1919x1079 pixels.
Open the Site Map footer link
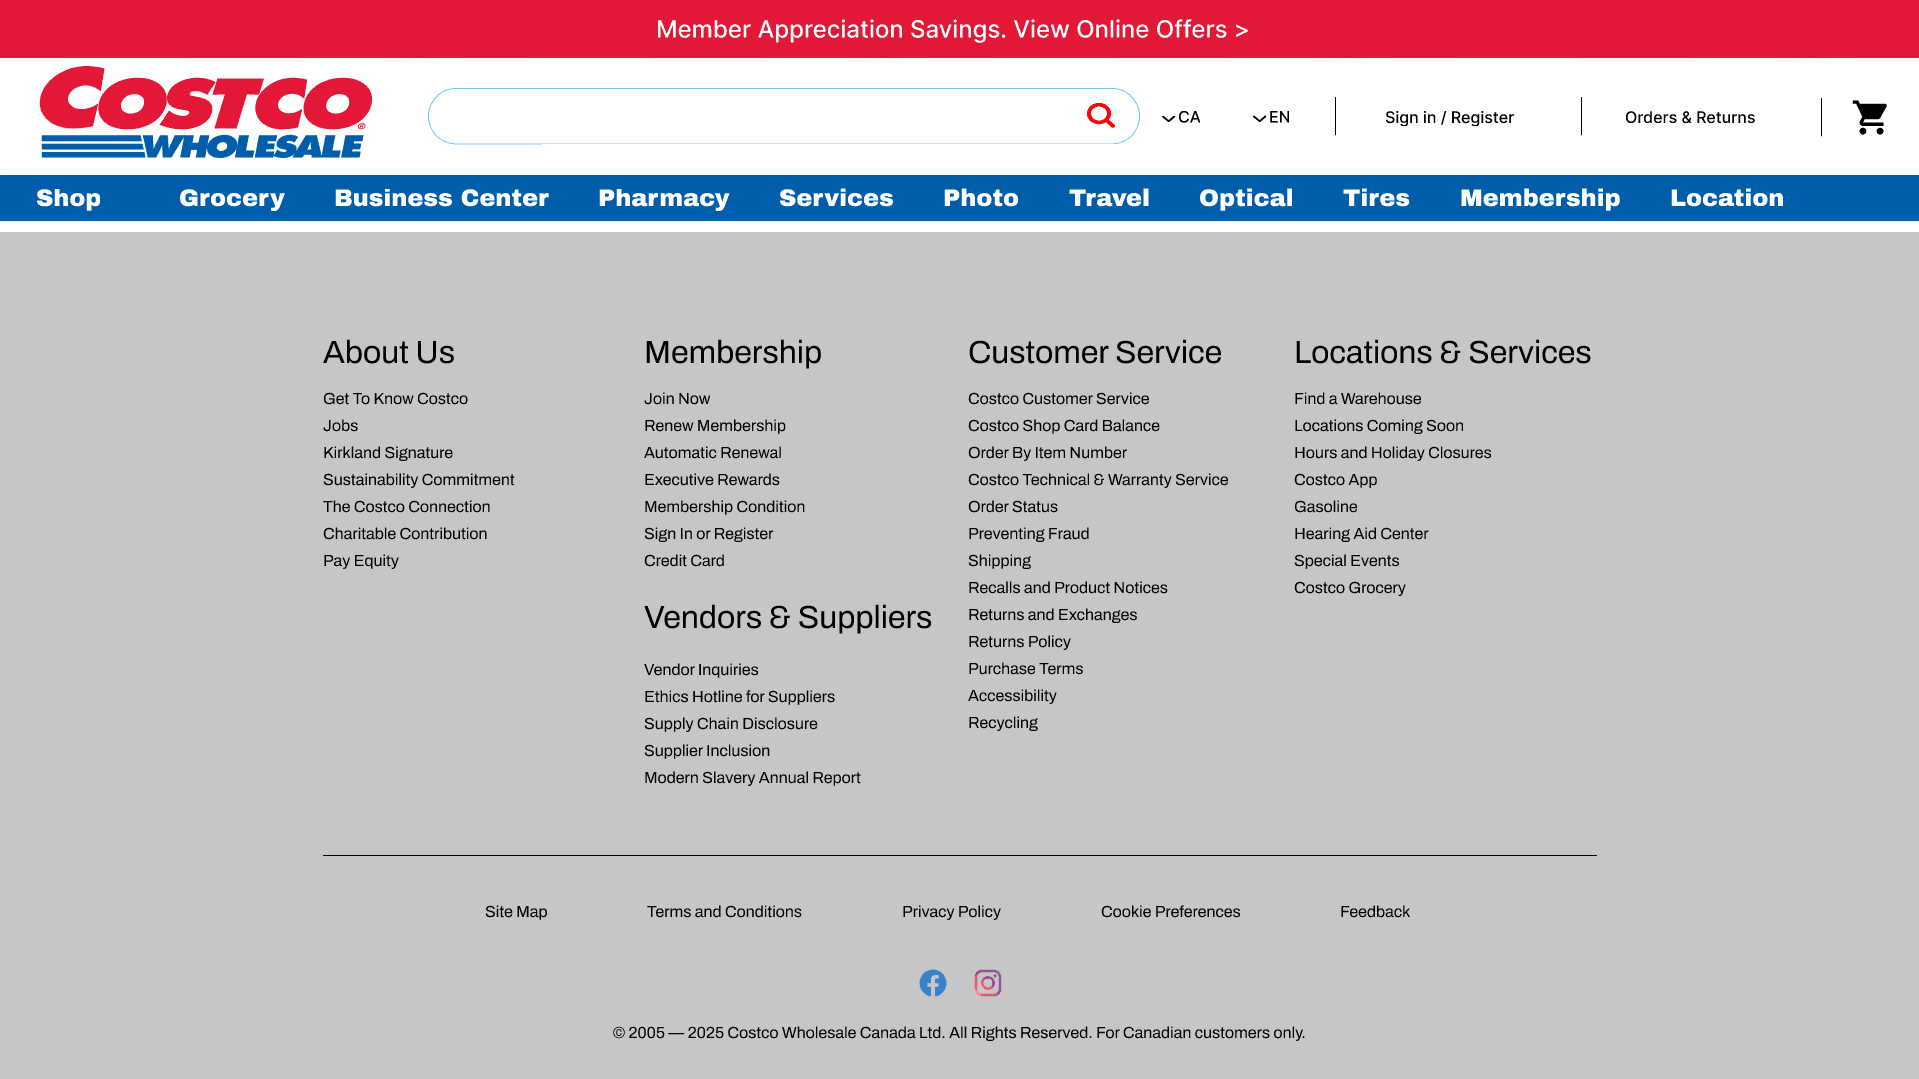pos(516,911)
